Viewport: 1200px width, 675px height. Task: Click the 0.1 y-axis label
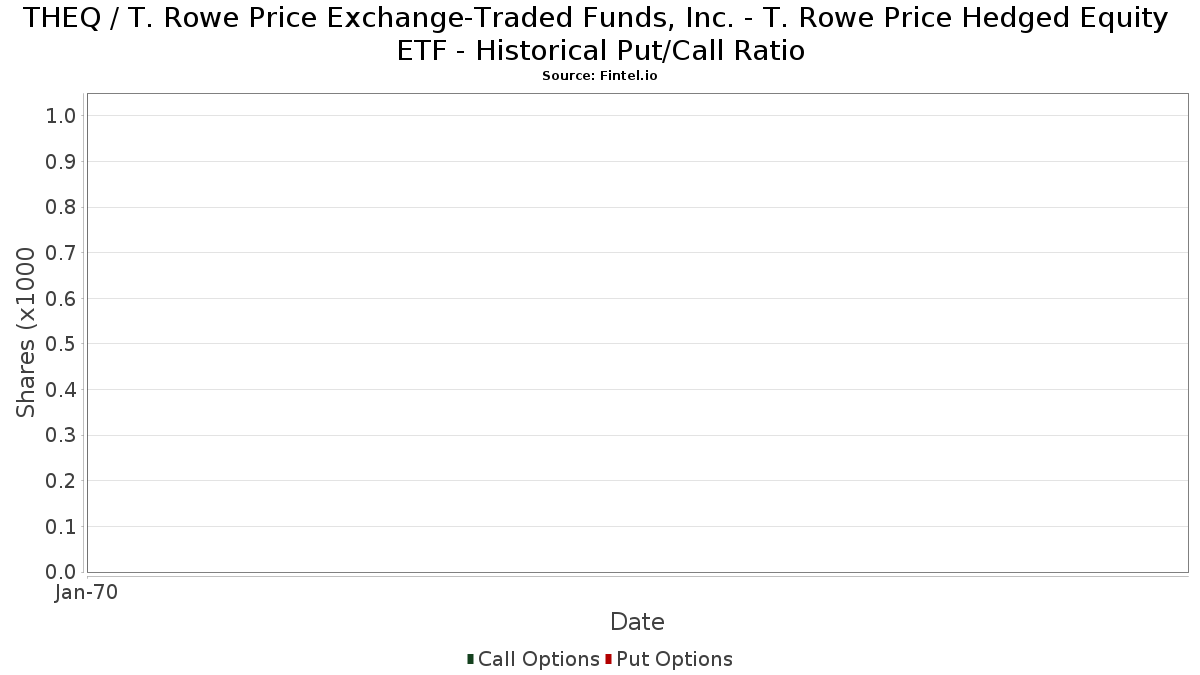[x=61, y=527]
